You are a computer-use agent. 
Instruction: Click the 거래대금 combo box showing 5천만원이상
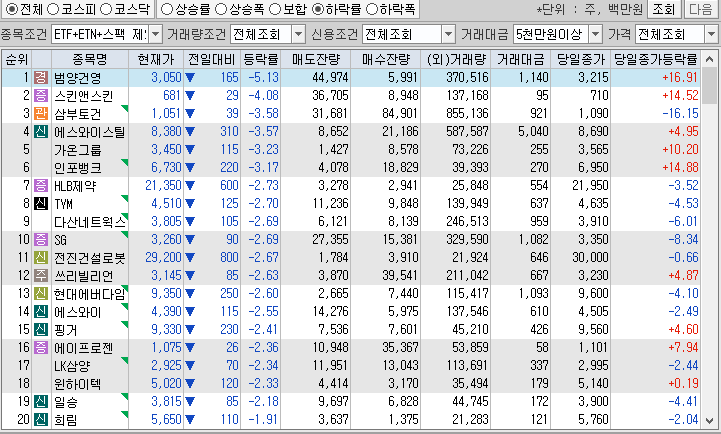tap(558, 34)
